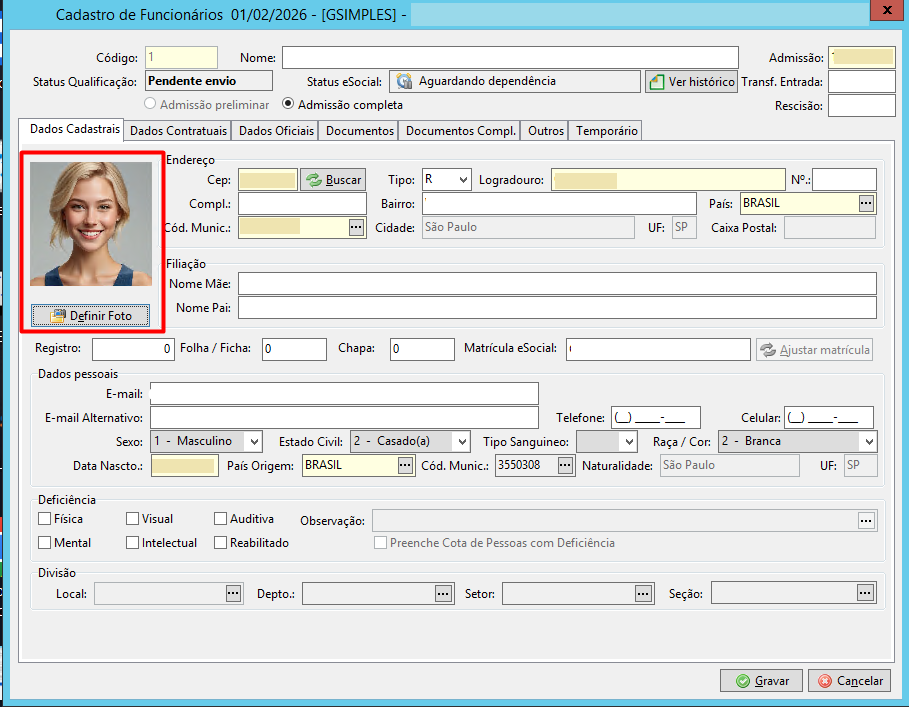Click the Código field

click(x=181, y=57)
